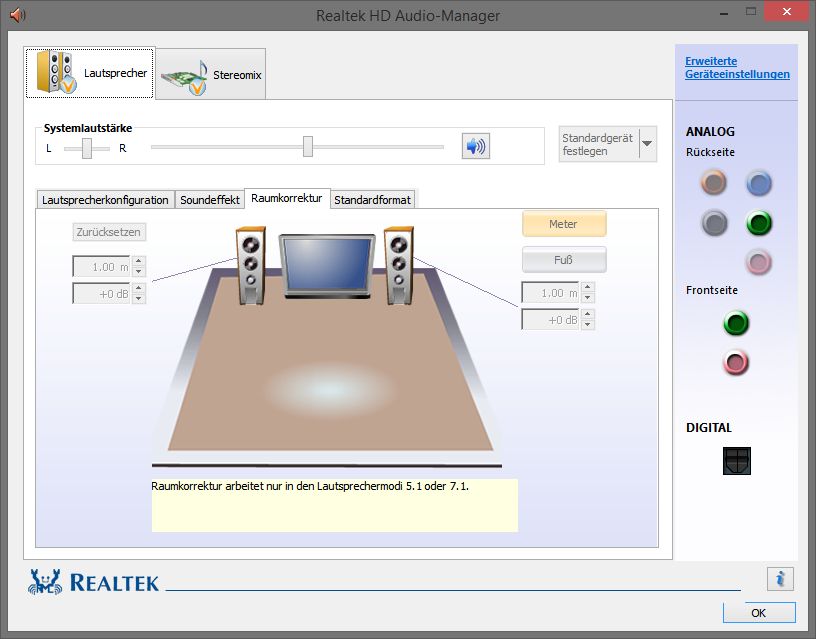The width and height of the screenshot is (816, 639).
Task: Click OK to close the dialog
Action: (x=759, y=613)
